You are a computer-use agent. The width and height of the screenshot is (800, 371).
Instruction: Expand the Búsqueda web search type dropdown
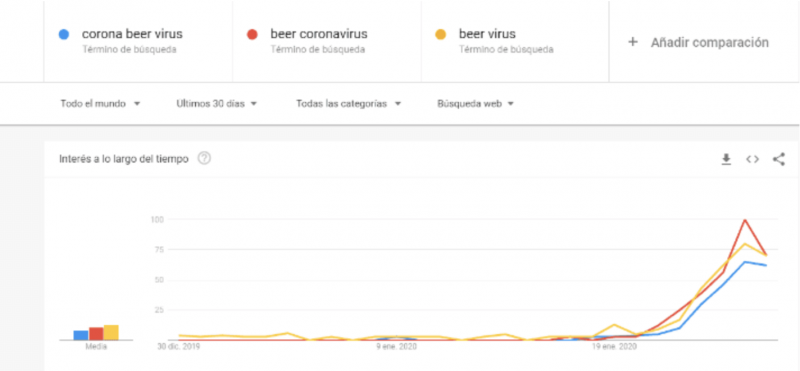tap(475, 104)
